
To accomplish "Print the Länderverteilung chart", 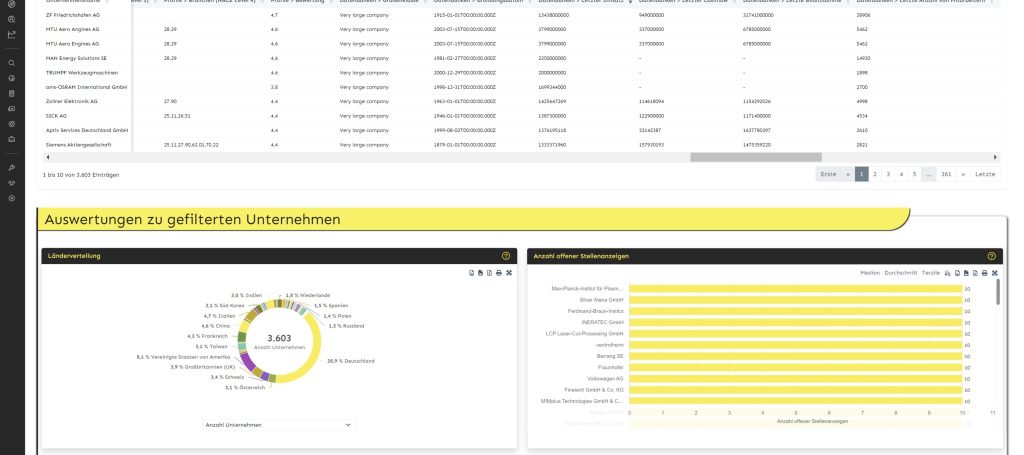I will coord(499,273).
